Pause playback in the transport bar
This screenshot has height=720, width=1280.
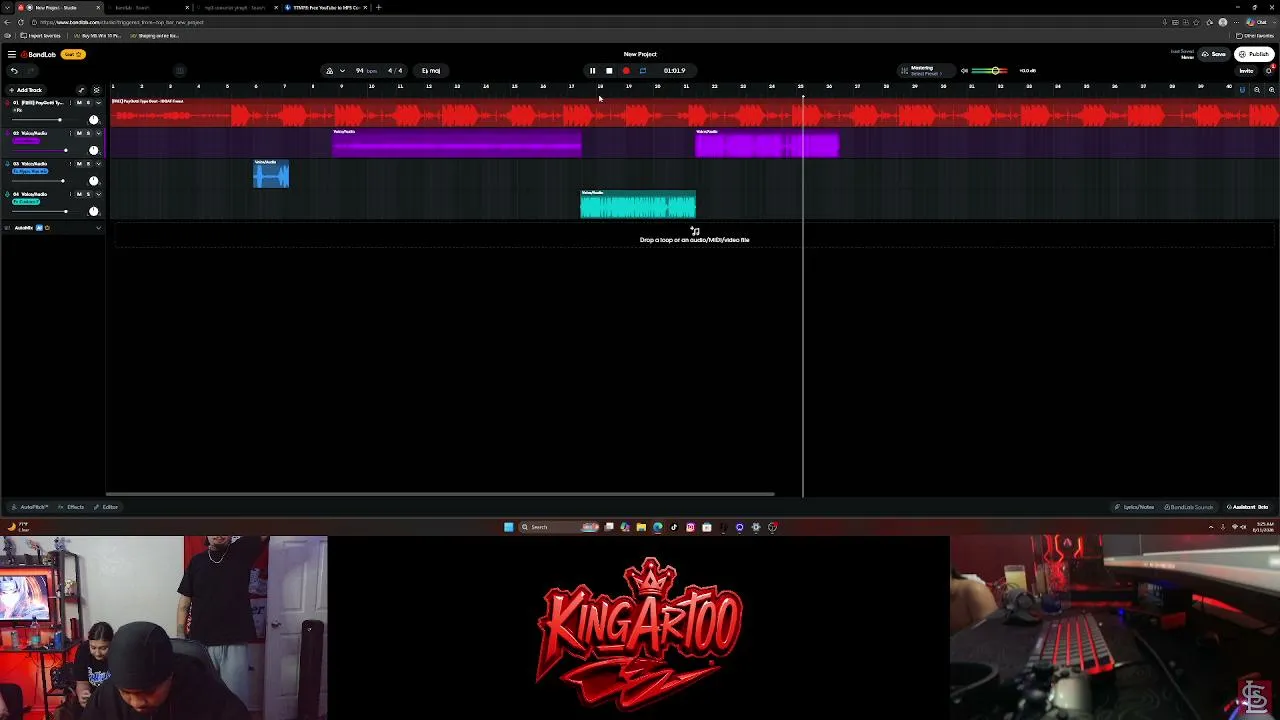pyautogui.click(x=592, y=71)
